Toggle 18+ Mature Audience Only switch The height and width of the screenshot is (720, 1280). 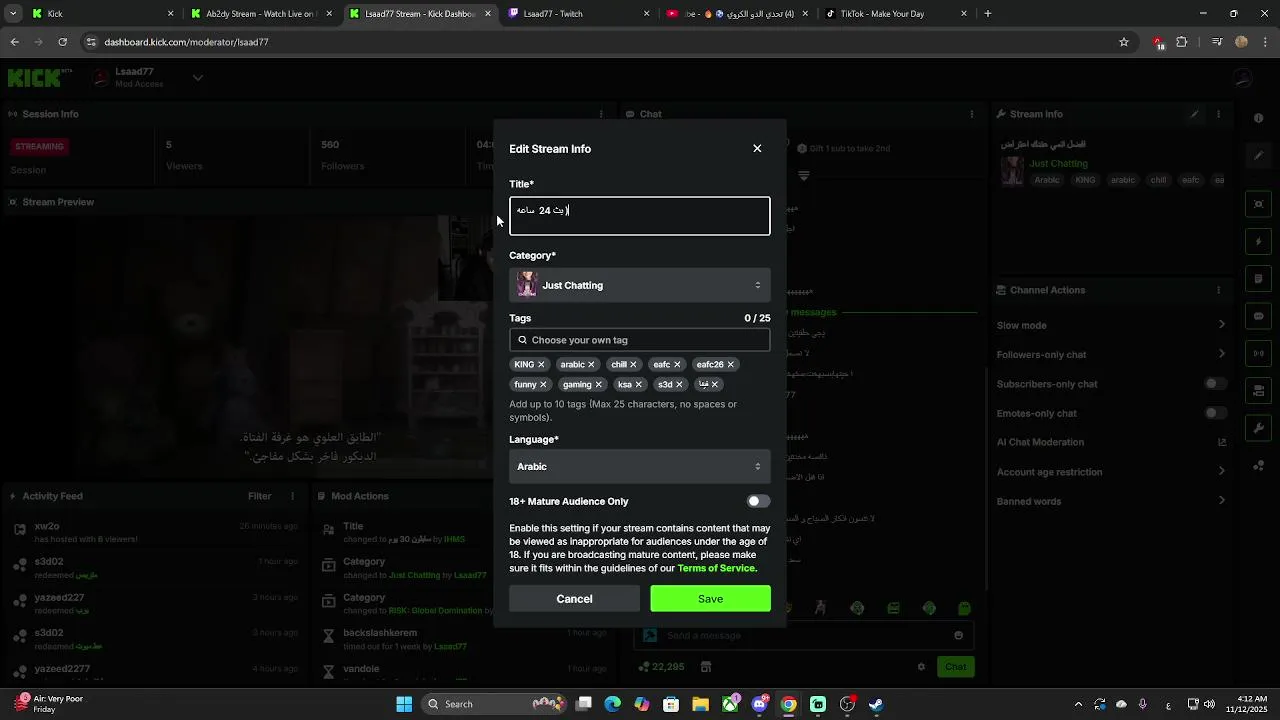pos(759,501)
